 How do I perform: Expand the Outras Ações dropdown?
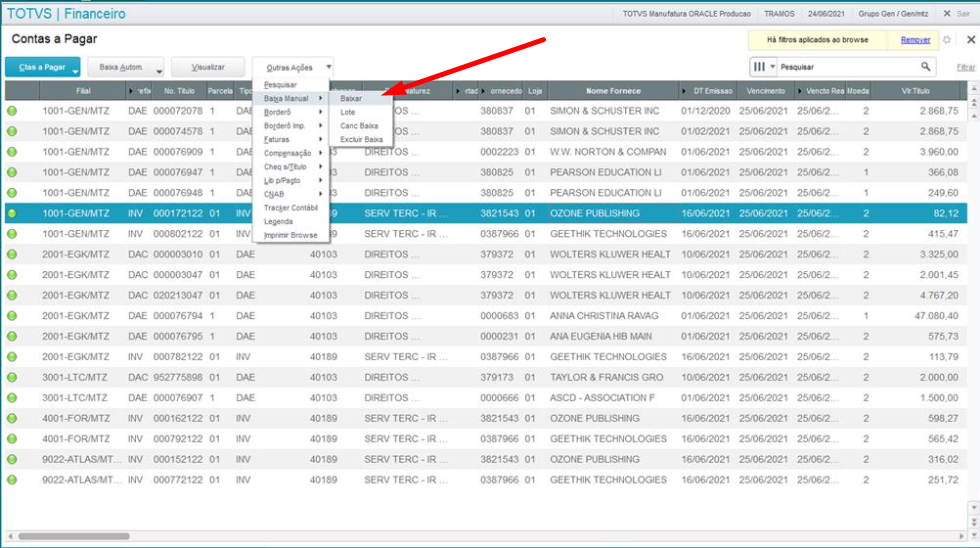pyautogui.click(x=329, y=67)
